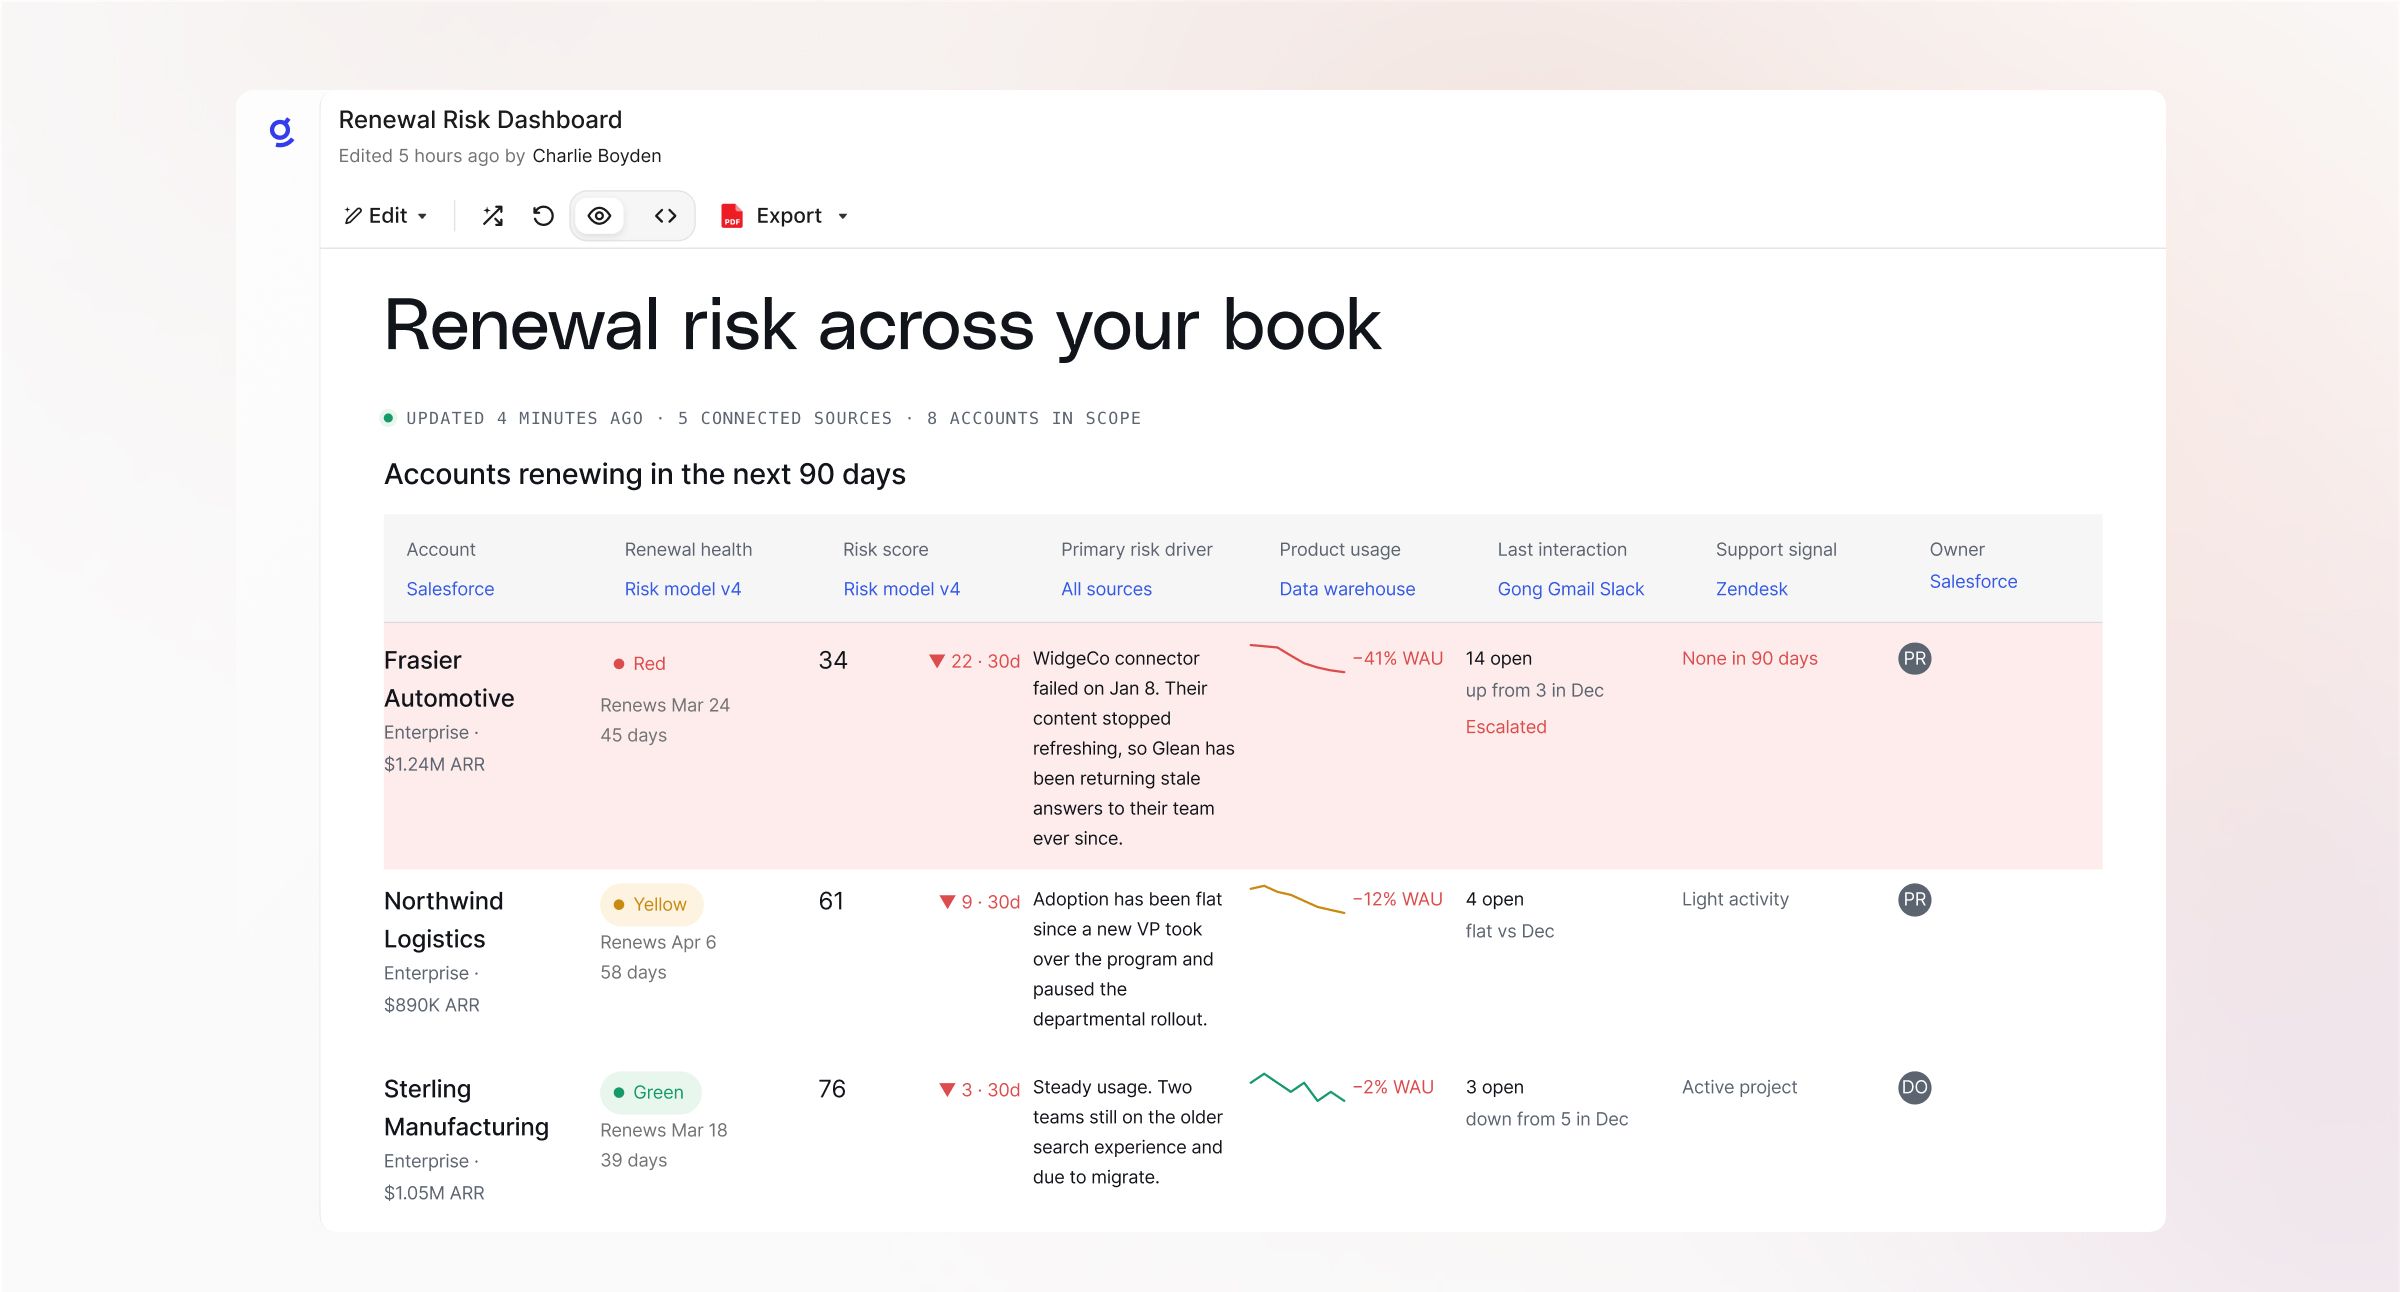Click the risk score 76 value

pos(832,1089)
